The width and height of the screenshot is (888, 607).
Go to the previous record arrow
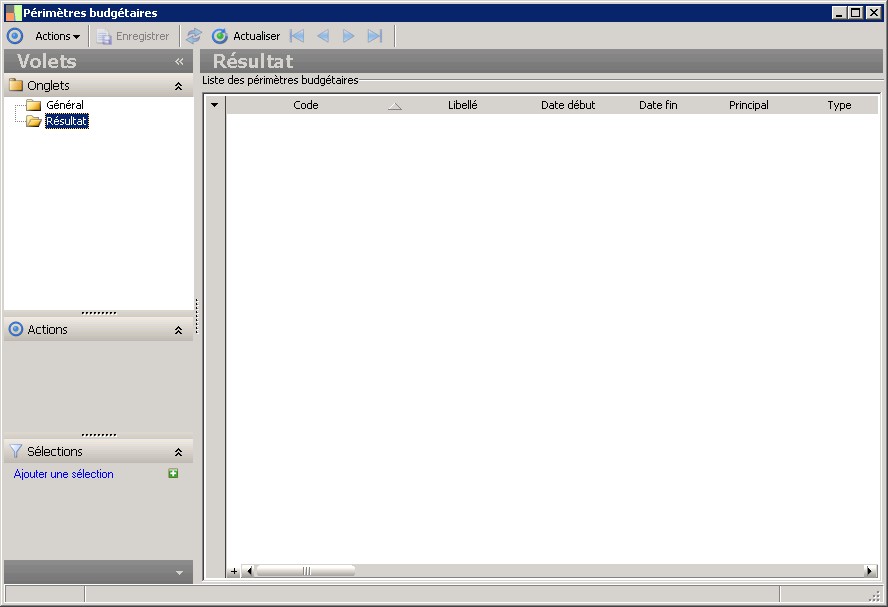click(323, 36)
